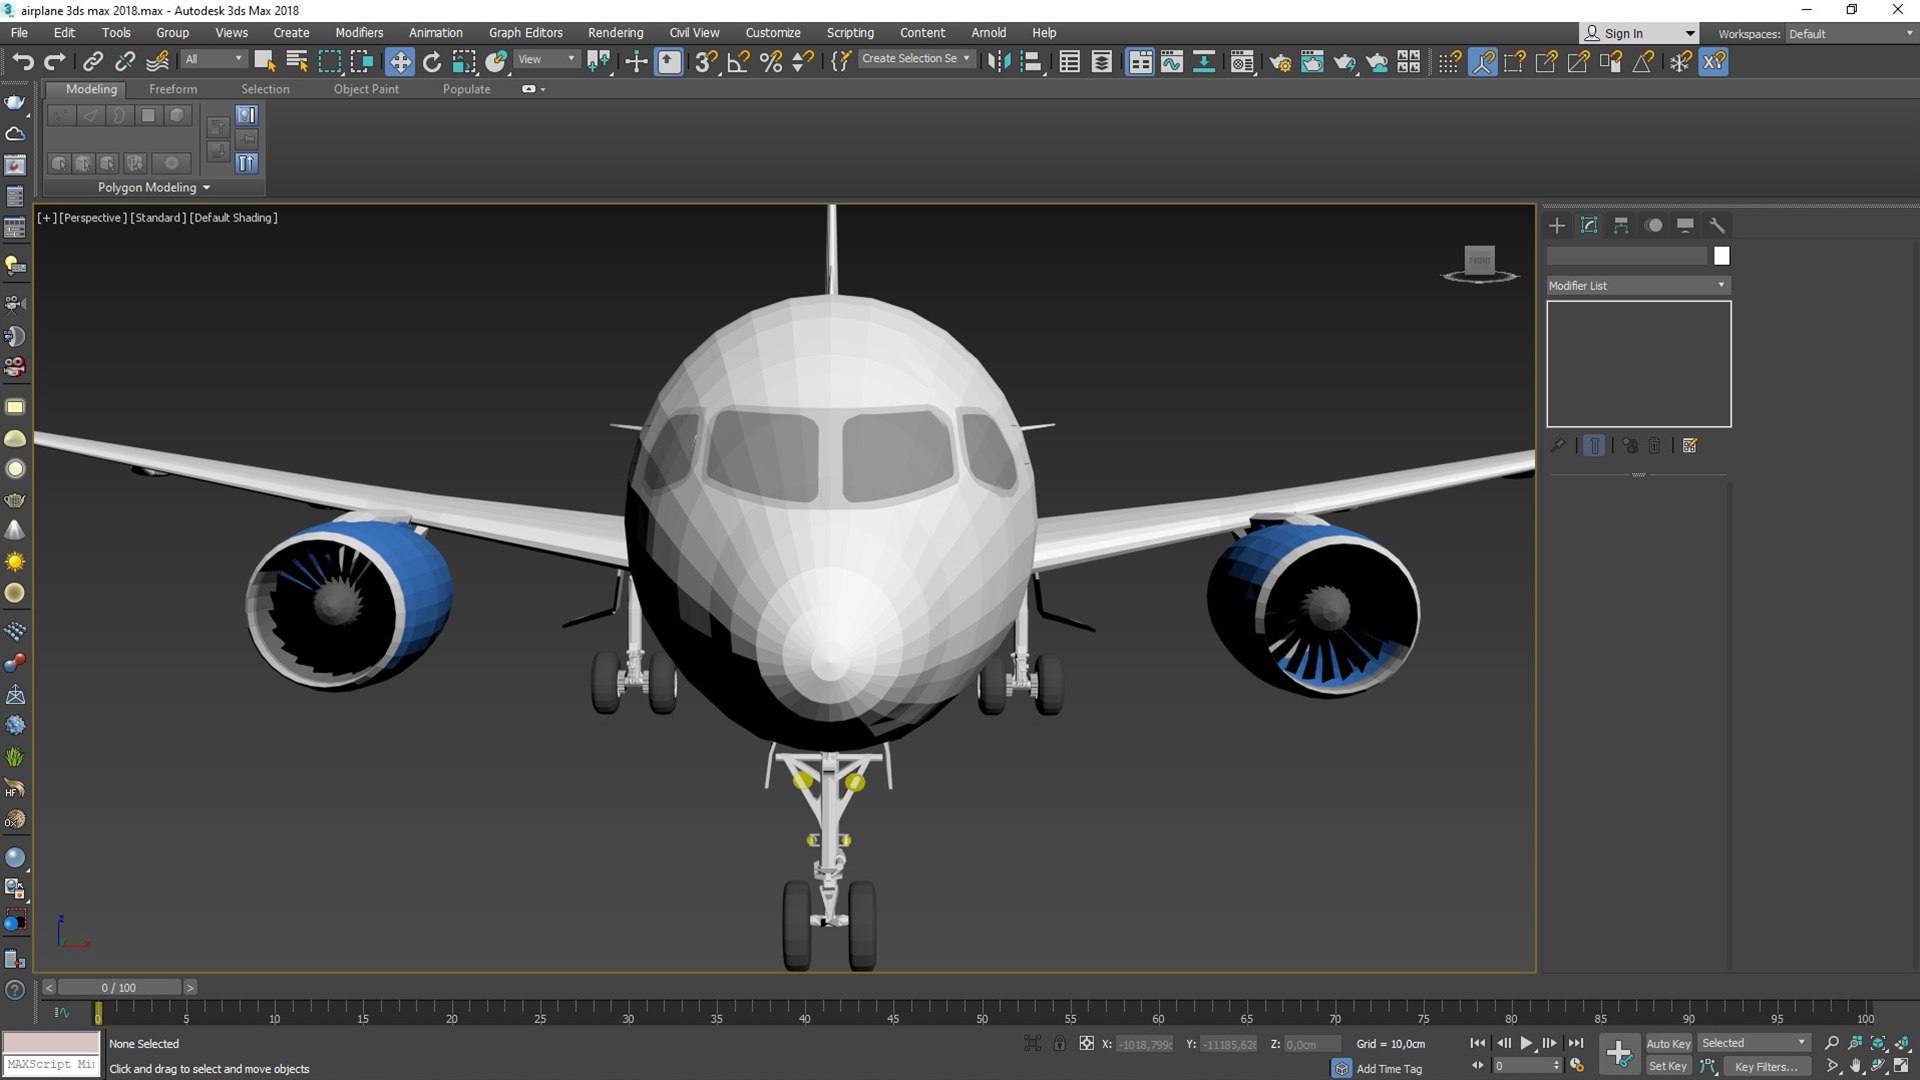Click the white object color swatch
Screen dimensions: 1920x1080
point(1721,256)
